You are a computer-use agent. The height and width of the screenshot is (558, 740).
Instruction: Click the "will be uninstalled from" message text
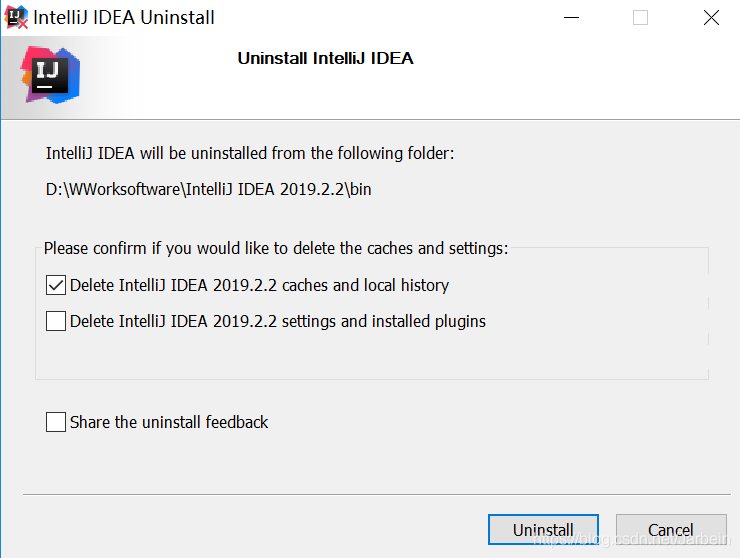pyautogui.click(x=250, y=154)
